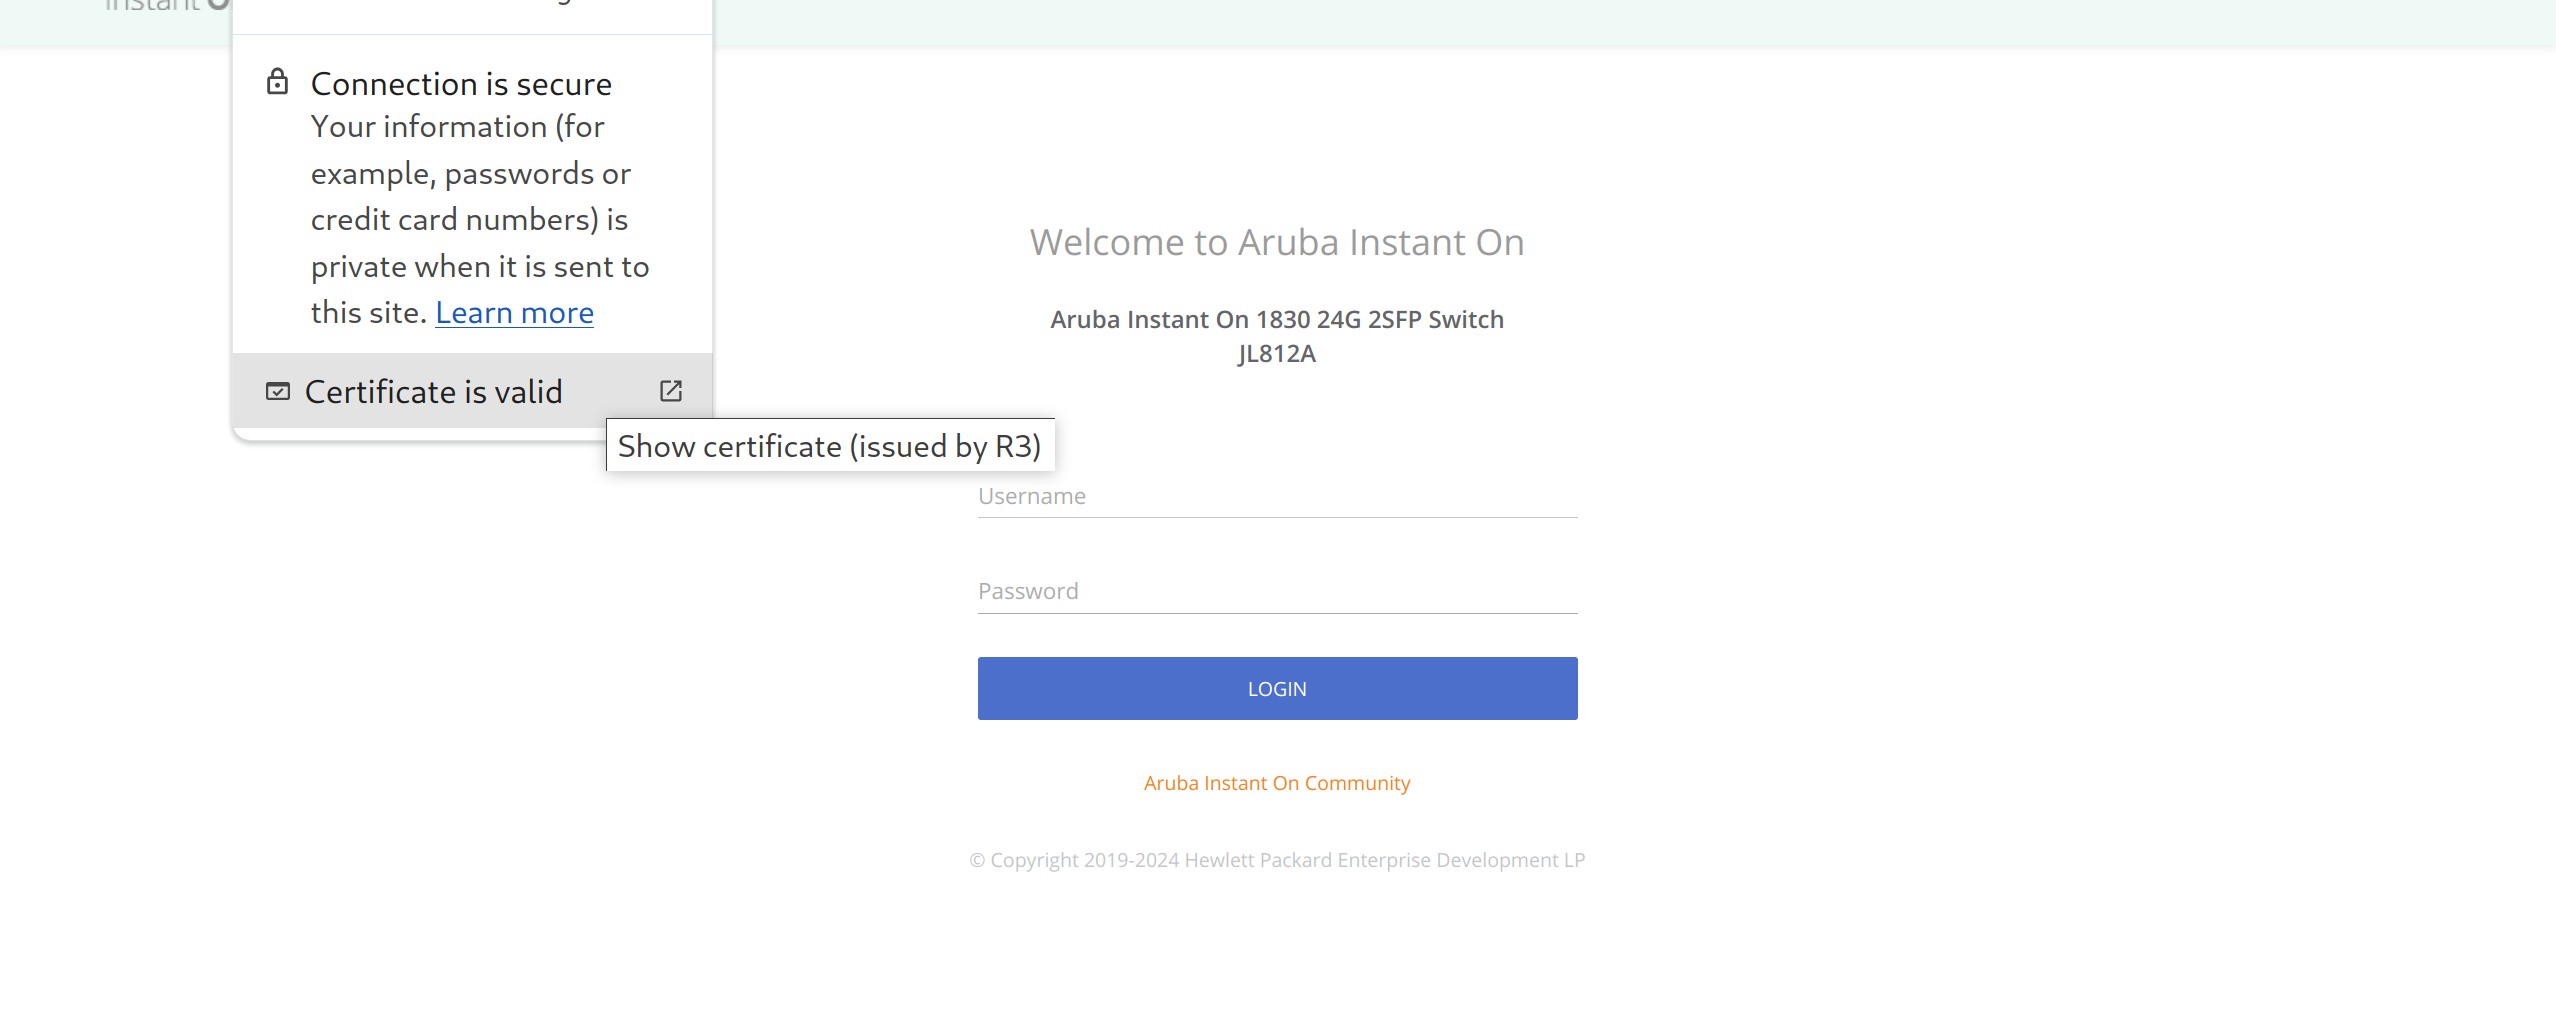Click the Show certificate (issued by R3) tooltip
The width and height of the screenshot is (2556, 1030).
click(830, 445)
